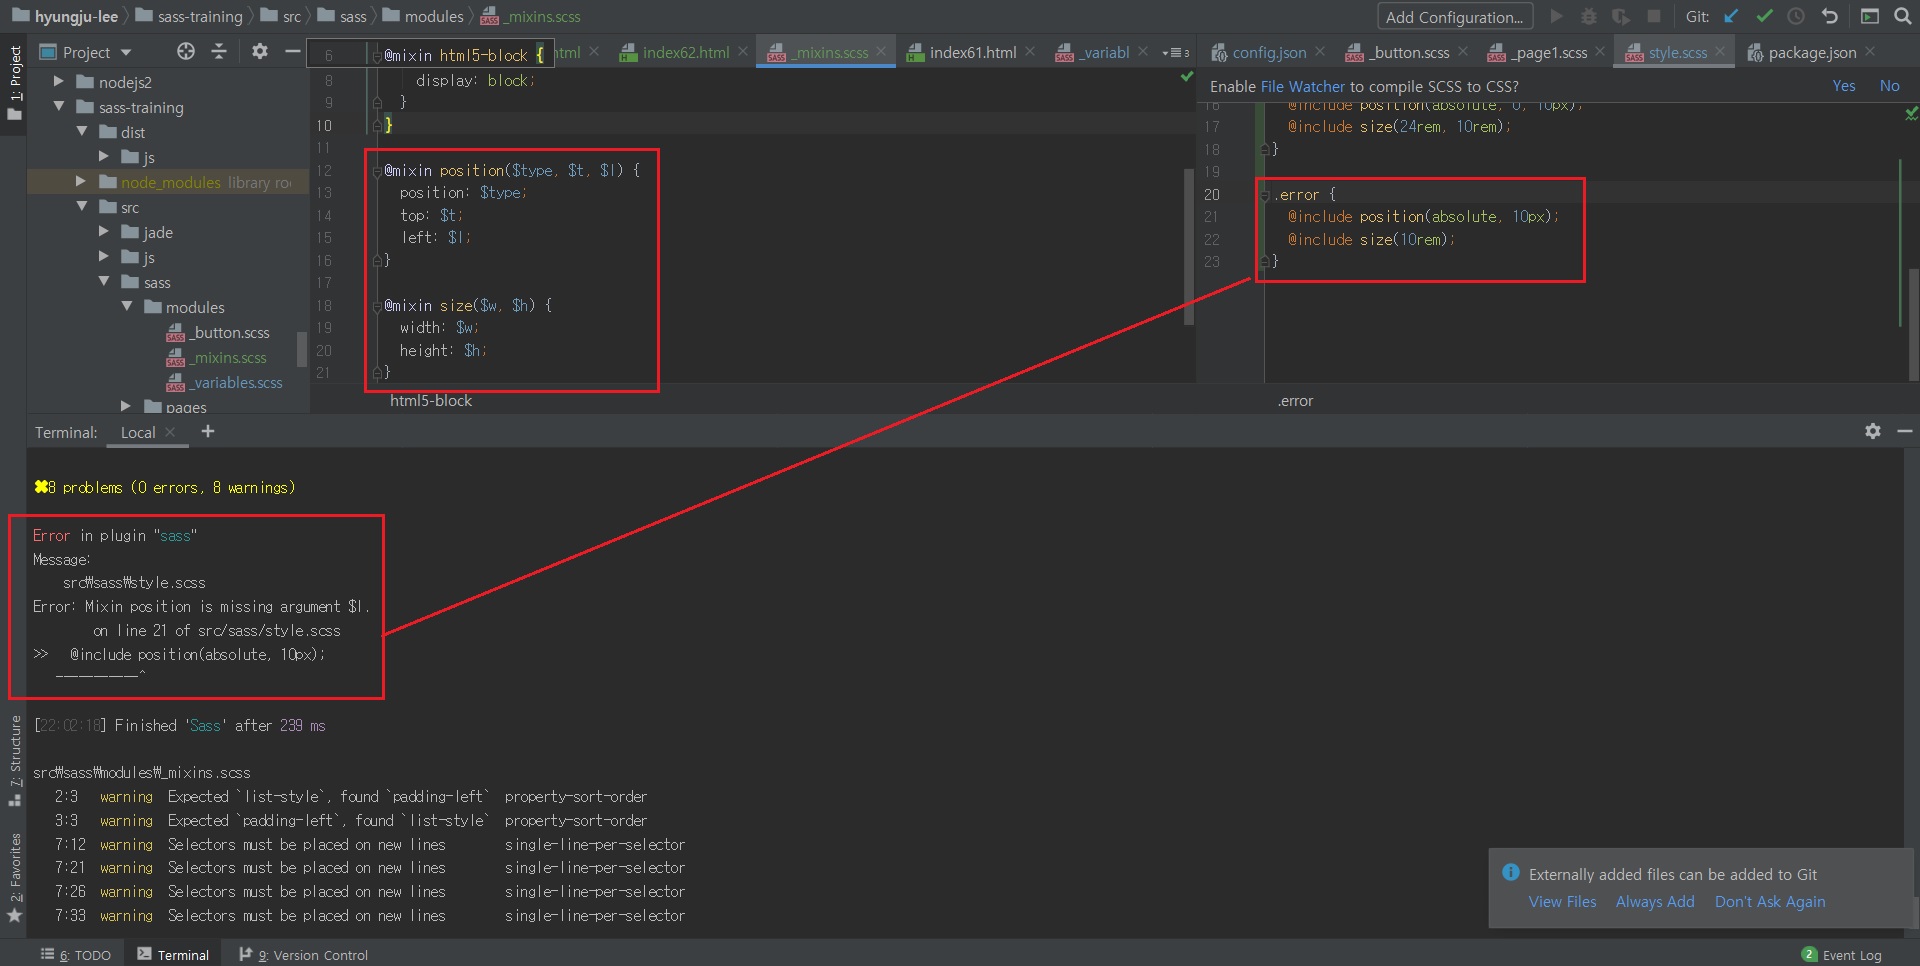Add a new terminal session with plus icon

click(208, 432)
